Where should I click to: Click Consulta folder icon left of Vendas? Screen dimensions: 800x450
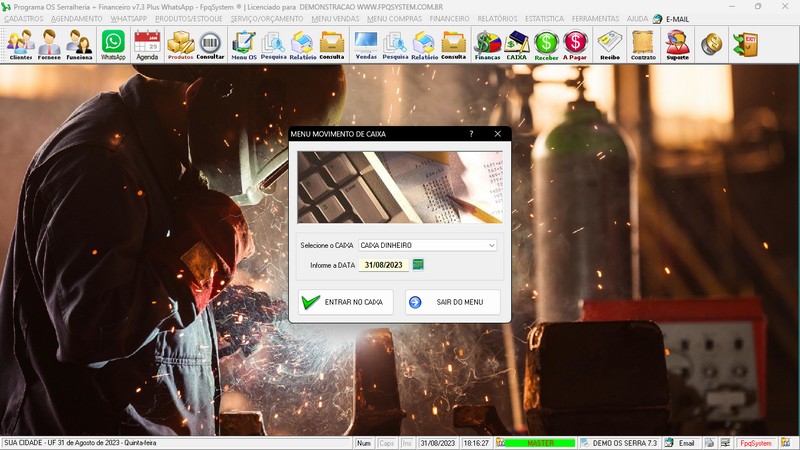(x=332, y=45)
